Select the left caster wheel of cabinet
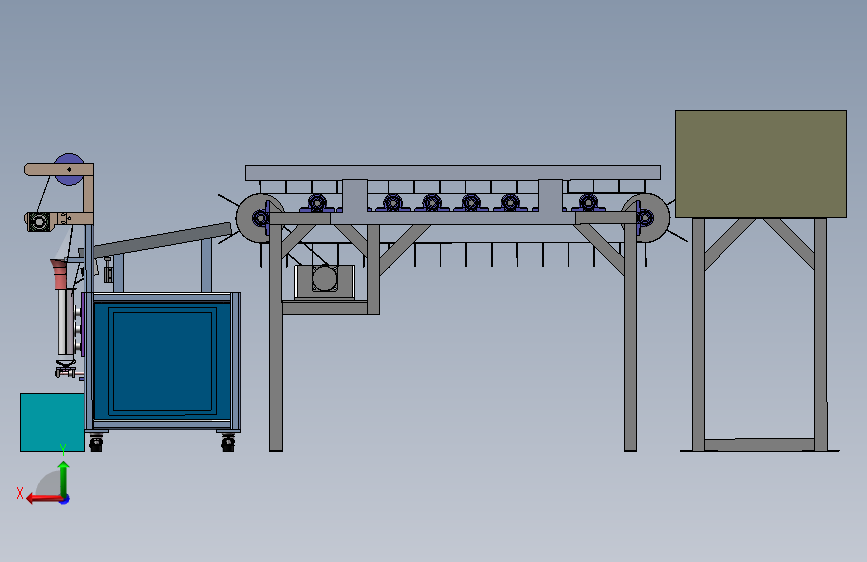This screenshot has height=562, width=867. 96,443
